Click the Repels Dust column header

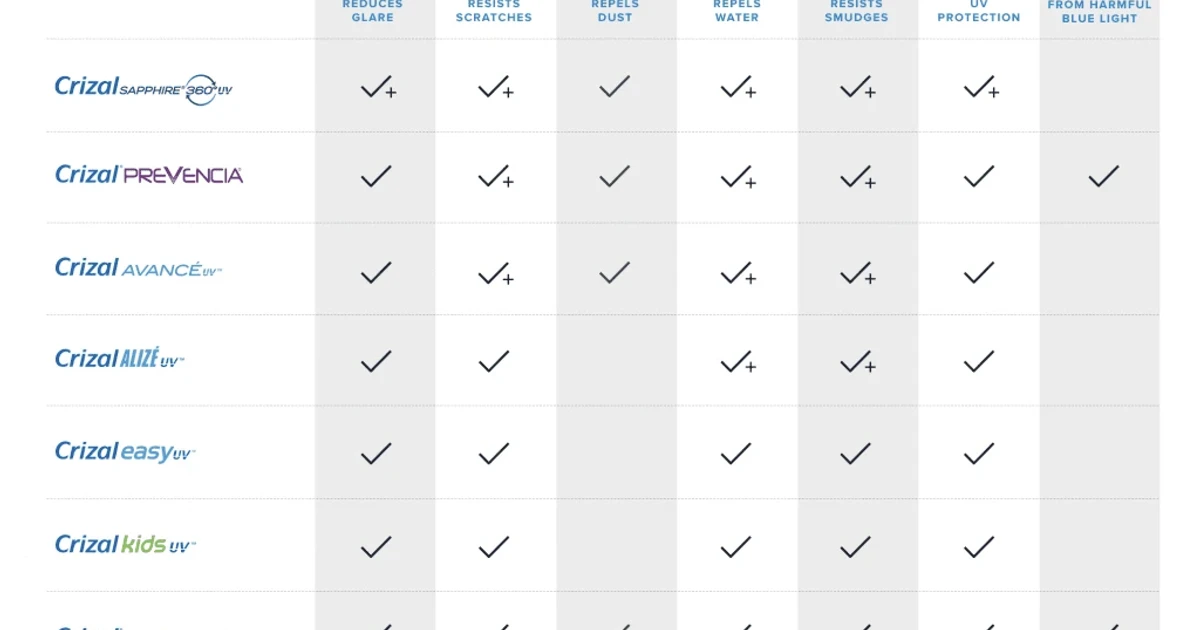tap(615, 11)
